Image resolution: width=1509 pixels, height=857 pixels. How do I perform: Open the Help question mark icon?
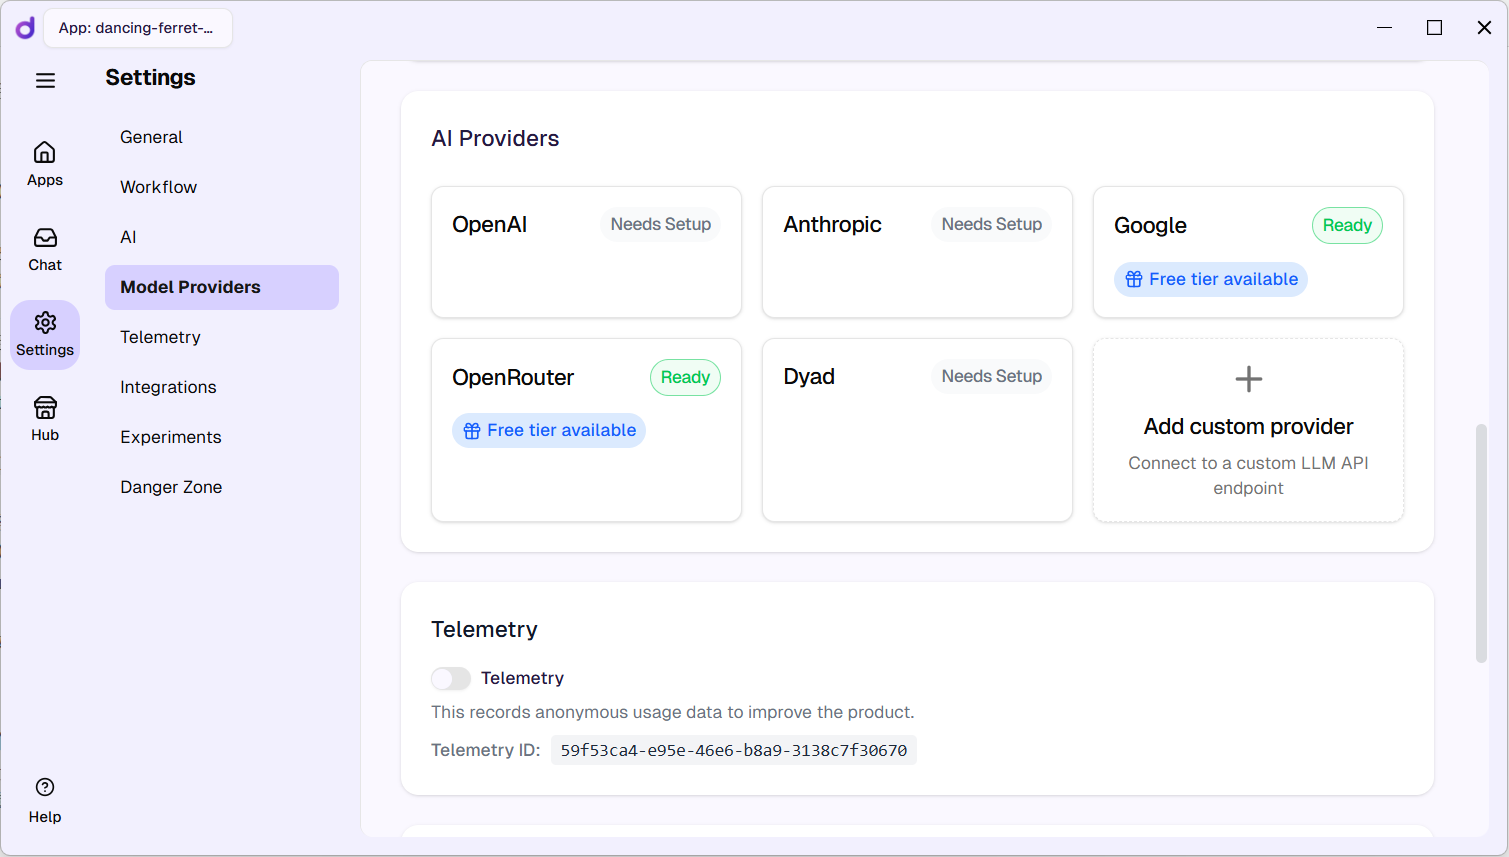(45, 788)
